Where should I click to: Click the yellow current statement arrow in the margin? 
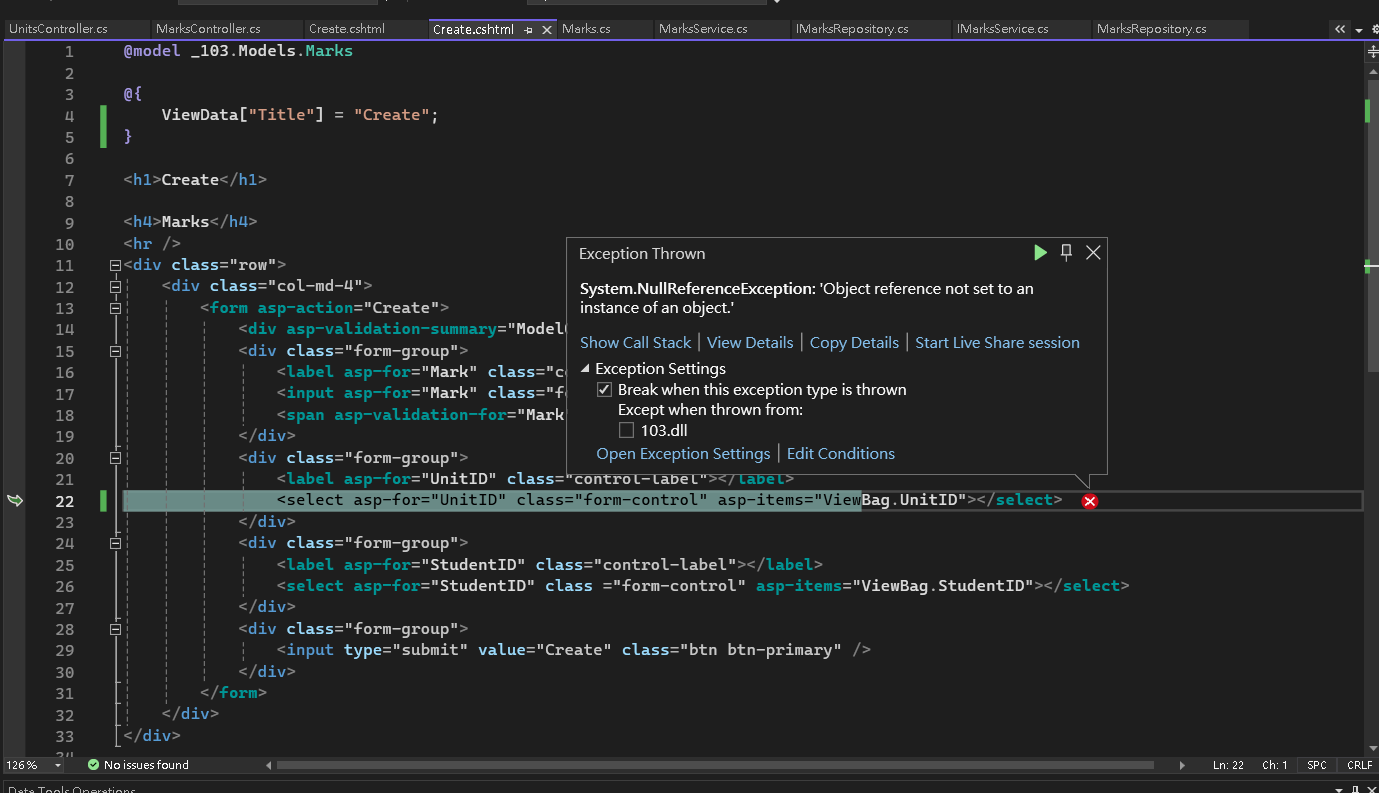point(15,500)
